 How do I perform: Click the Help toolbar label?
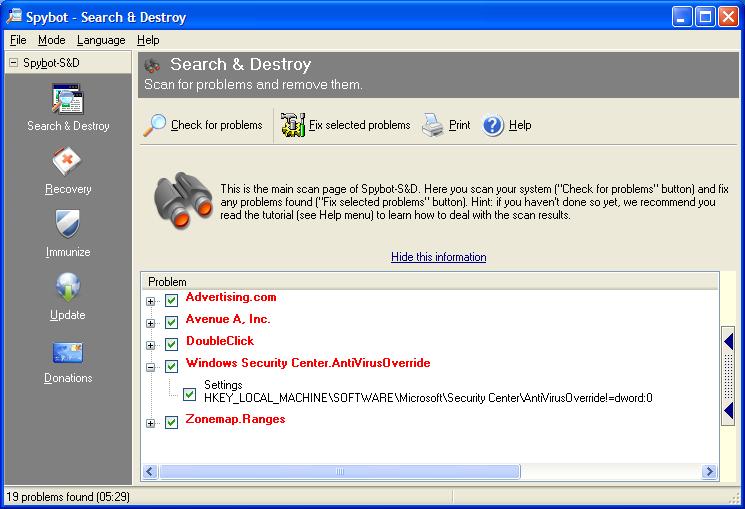point(520,125)
